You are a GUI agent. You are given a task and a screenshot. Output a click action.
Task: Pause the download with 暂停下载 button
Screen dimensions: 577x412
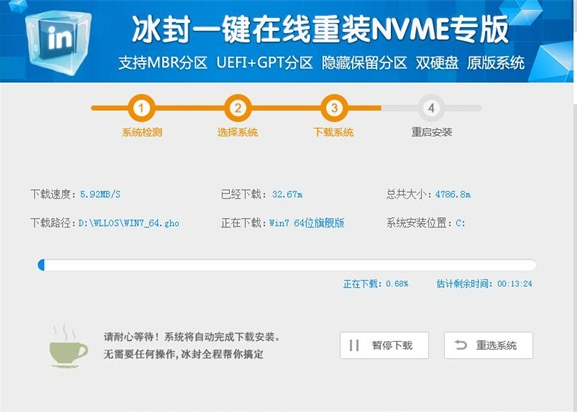click(384, 345)
